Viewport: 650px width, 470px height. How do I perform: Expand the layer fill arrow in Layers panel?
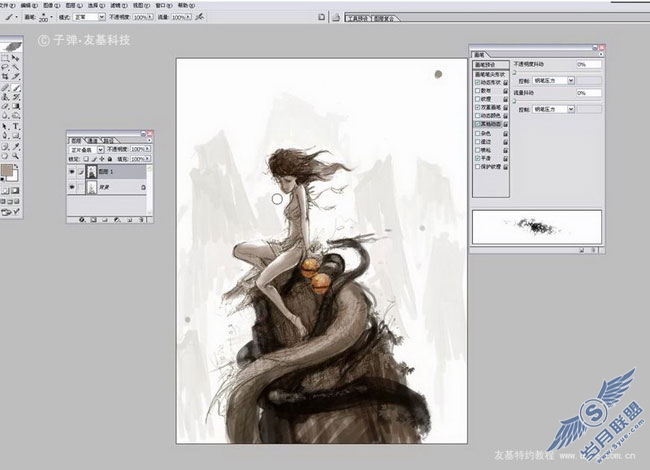pos(148,159)
